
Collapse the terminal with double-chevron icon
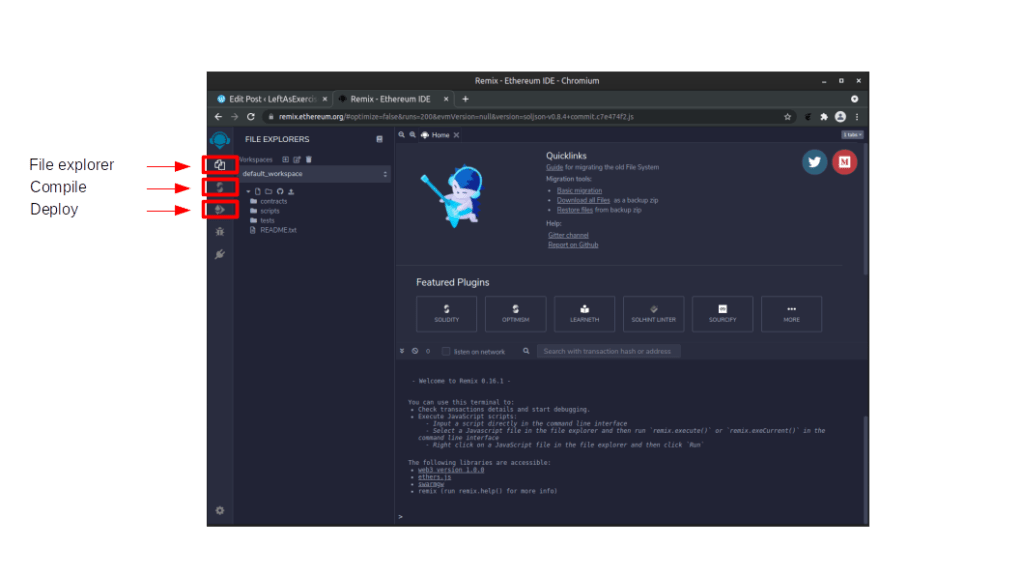pyautogui.click(x=402, y=352)
